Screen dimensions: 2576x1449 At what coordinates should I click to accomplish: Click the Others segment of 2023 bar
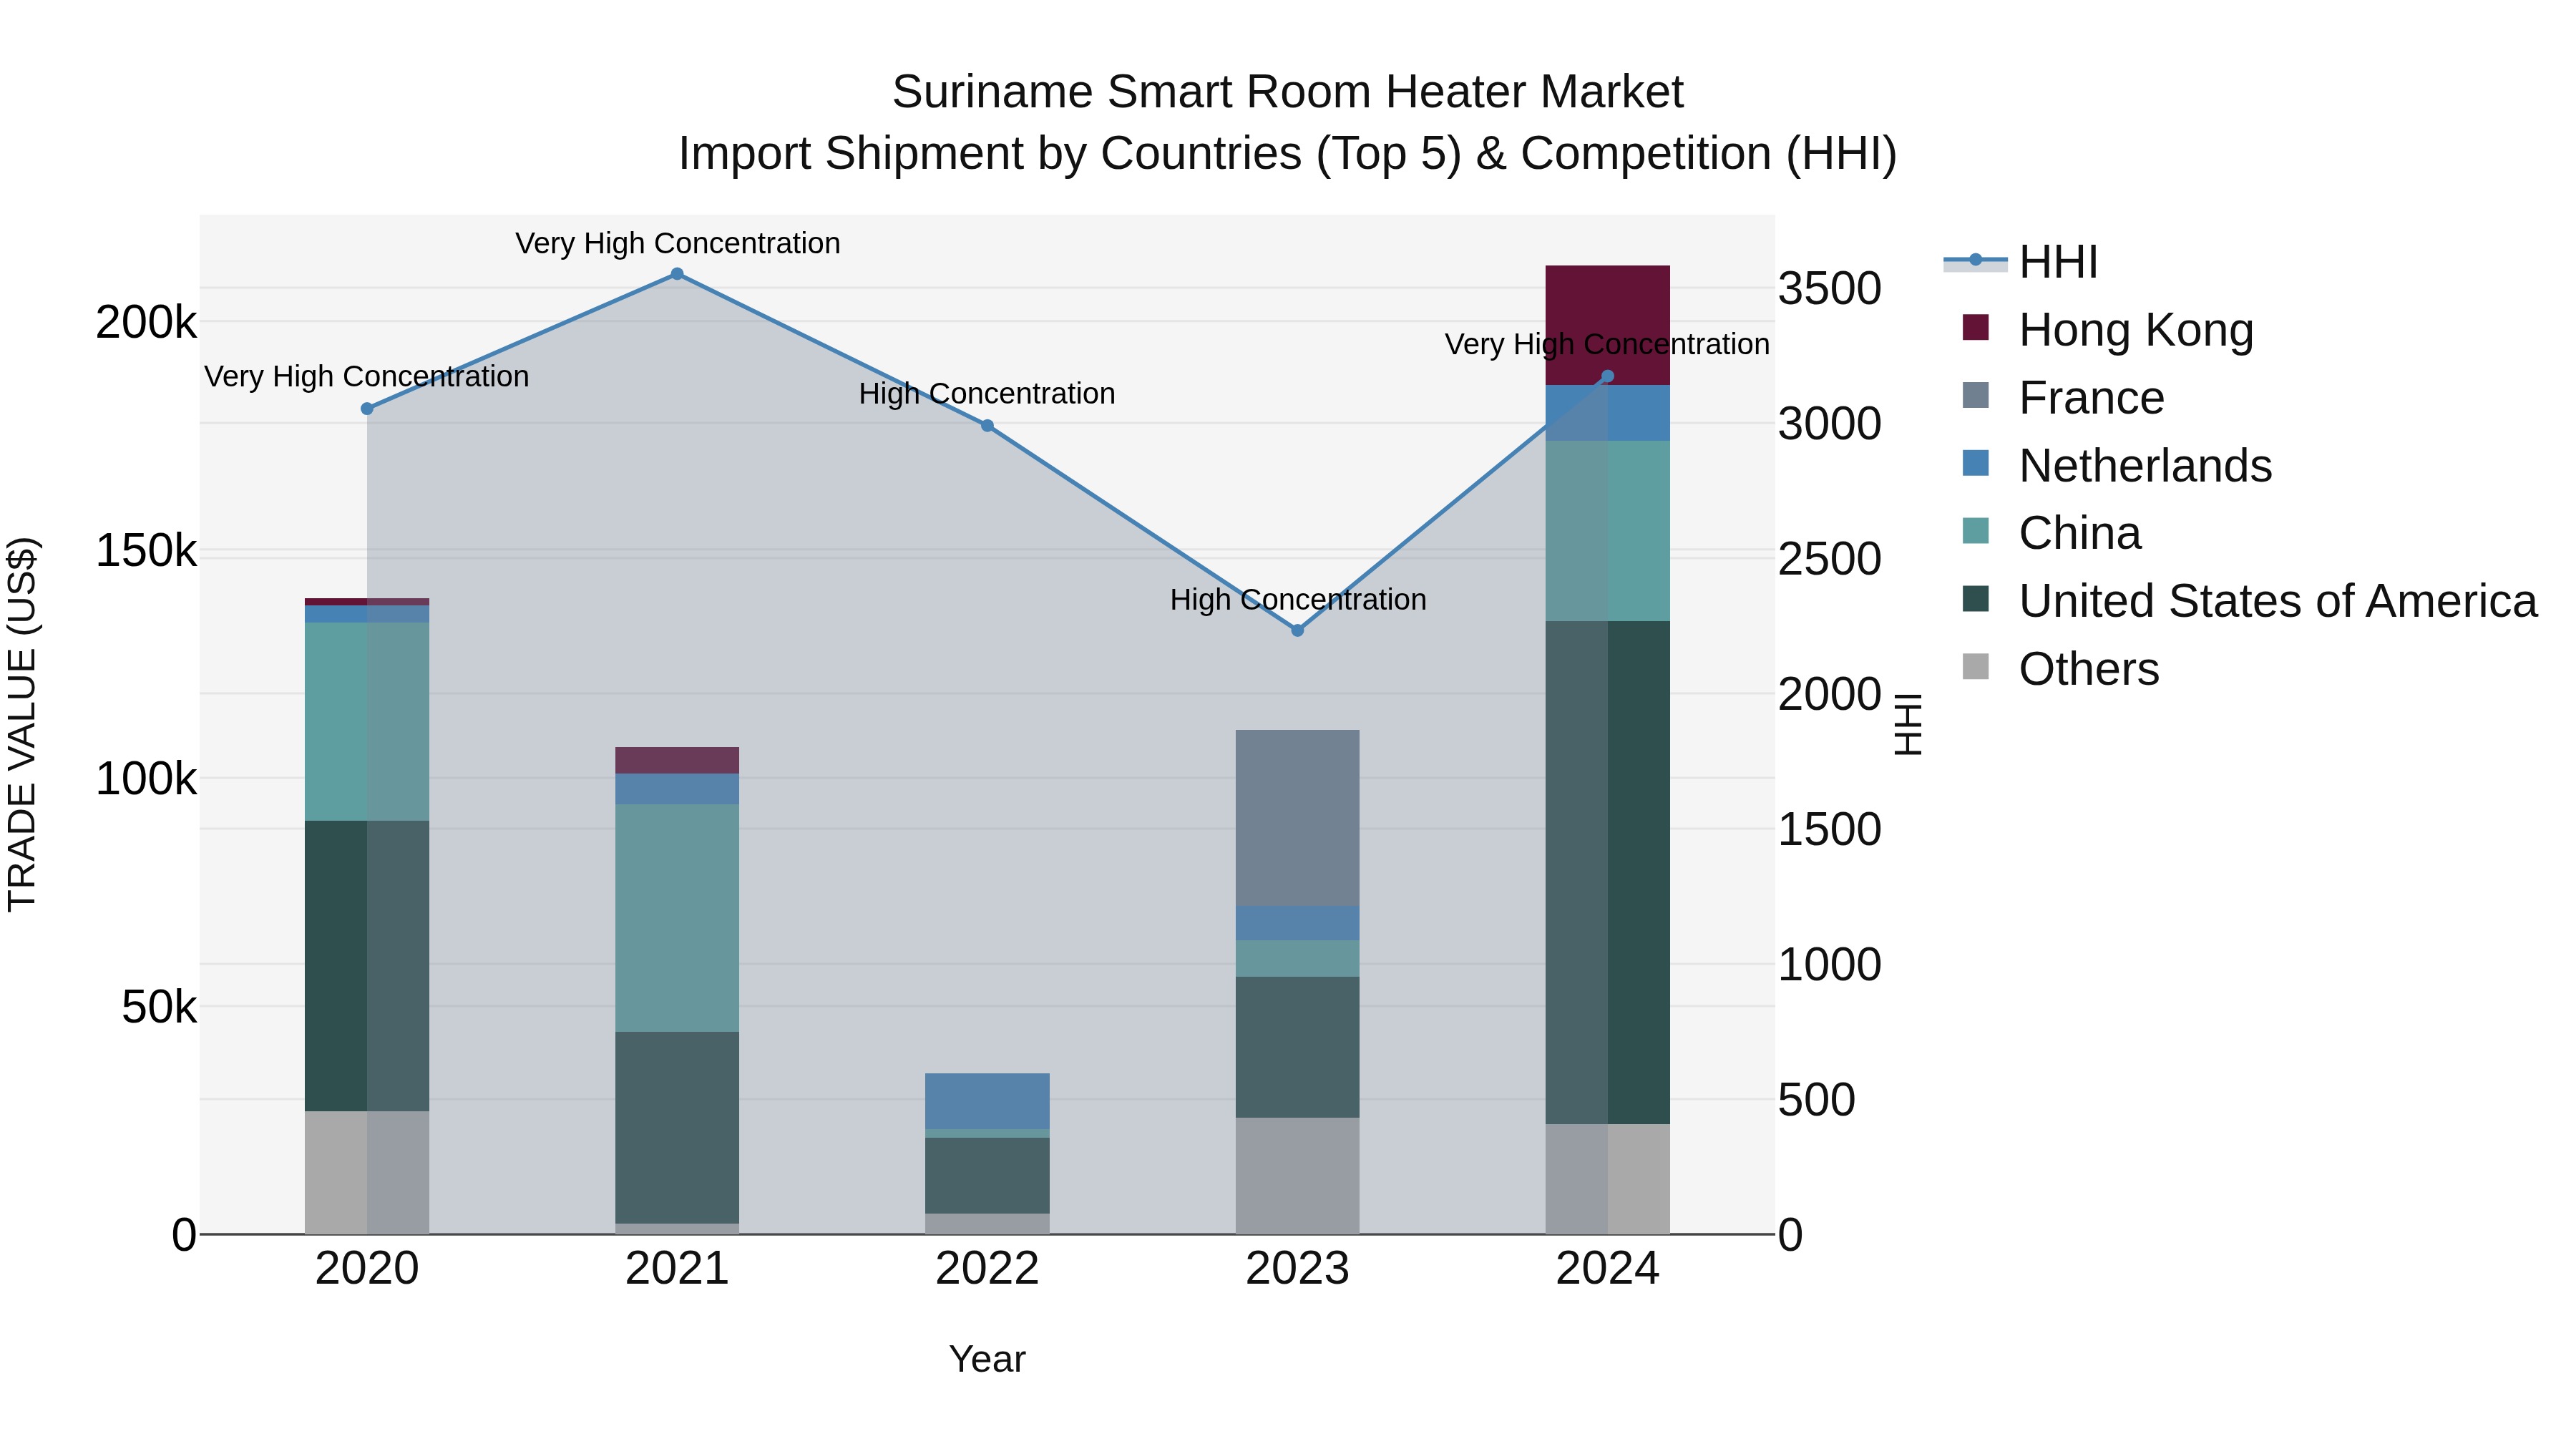point(1298,1176)
